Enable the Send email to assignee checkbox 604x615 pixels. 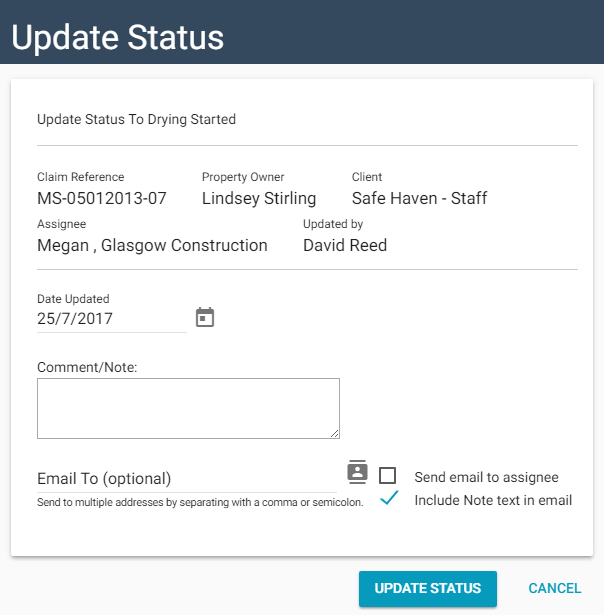[x=388, y=476]
